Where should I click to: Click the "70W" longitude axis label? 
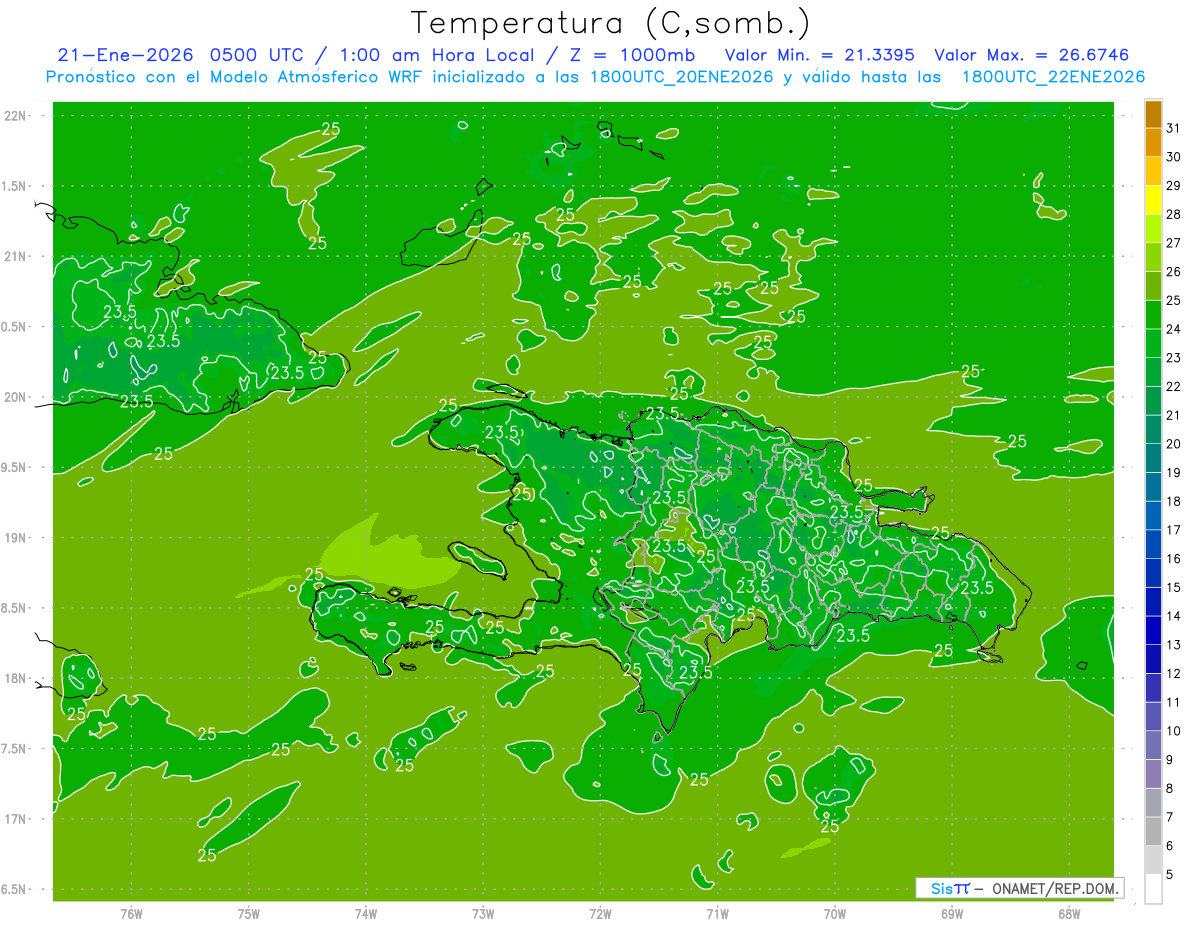[835, 914]
